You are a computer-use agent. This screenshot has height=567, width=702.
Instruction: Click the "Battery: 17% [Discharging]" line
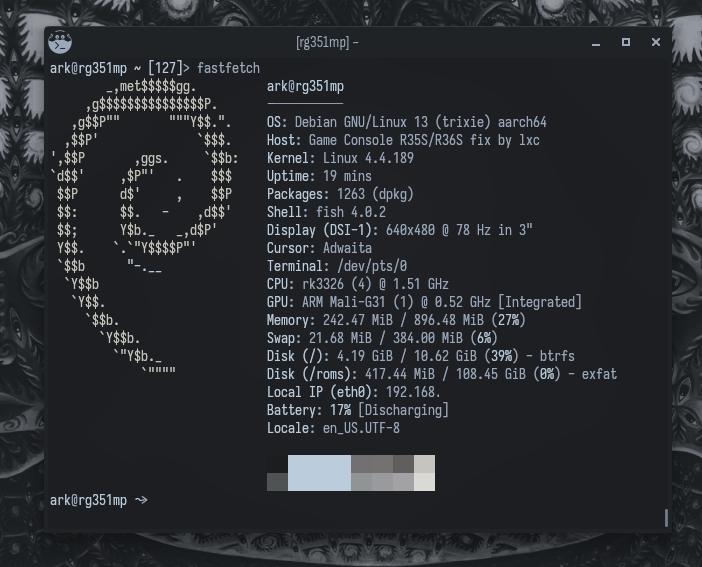point(358,410)
